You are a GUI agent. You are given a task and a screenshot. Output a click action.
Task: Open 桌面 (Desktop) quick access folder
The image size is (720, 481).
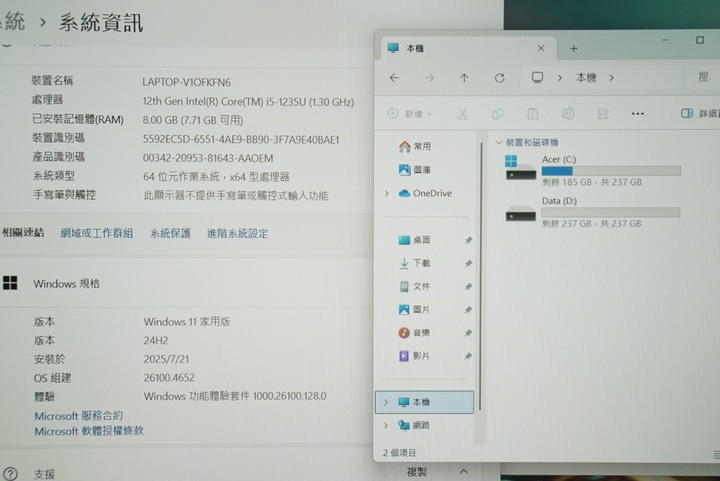[x=415, y=240]
